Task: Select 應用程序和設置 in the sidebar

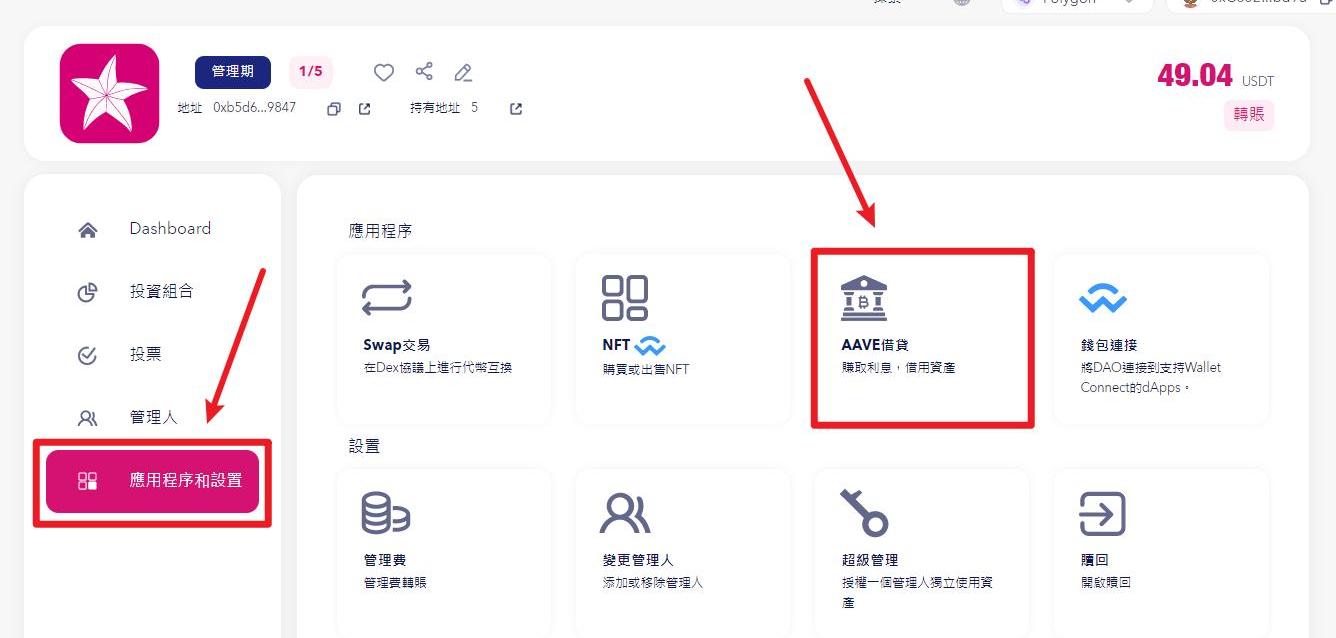Action: click(x=152, y=481)
